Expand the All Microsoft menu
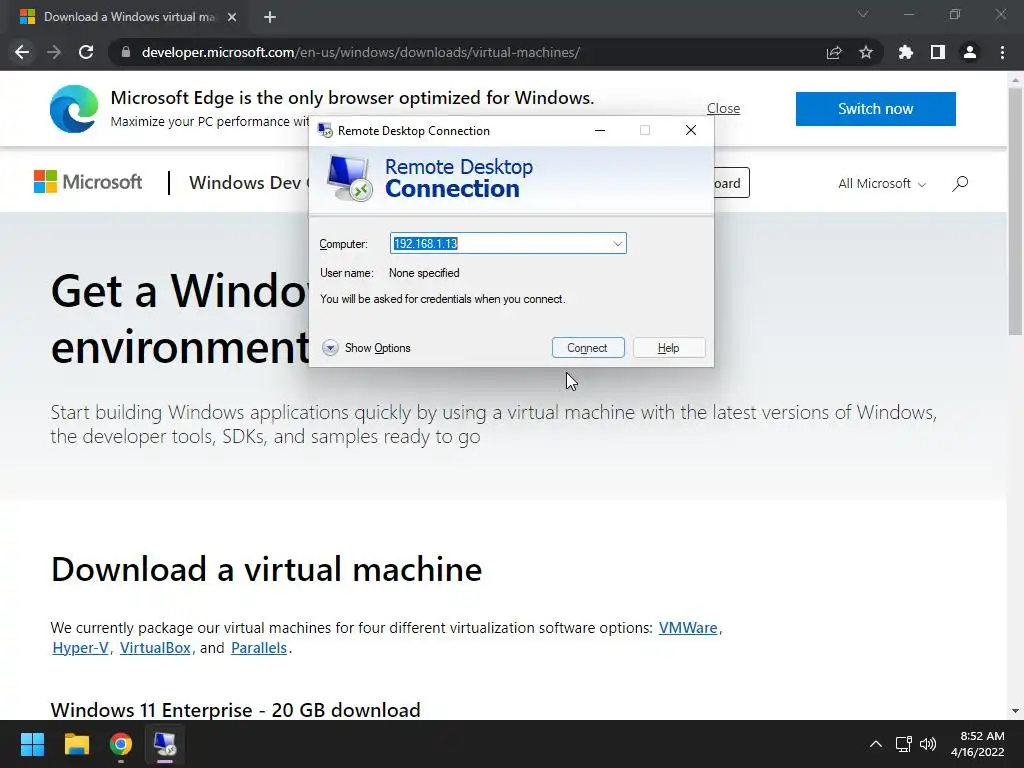The width and height of the screenshot is (1024, 768). pyautogui.click(x=882, y=184)
